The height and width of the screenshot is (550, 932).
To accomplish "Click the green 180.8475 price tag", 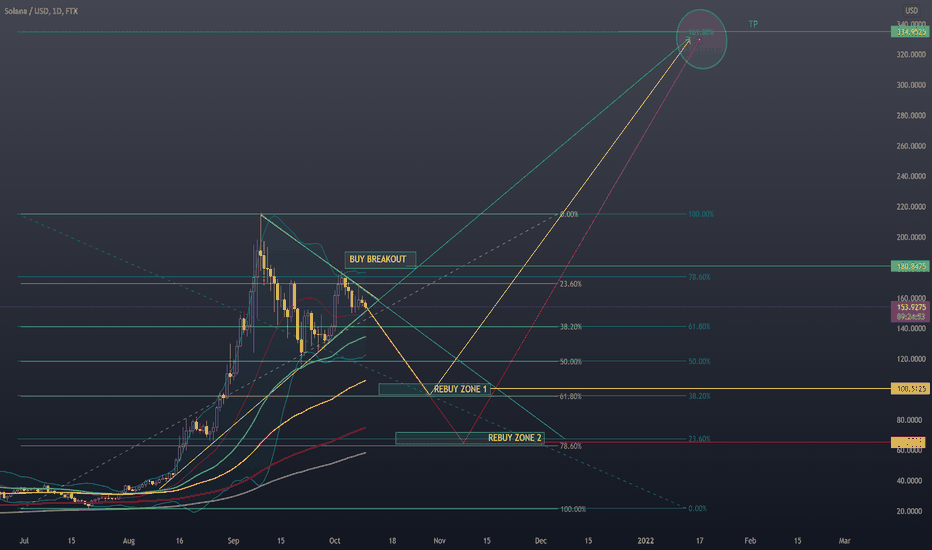I will 911,266.
